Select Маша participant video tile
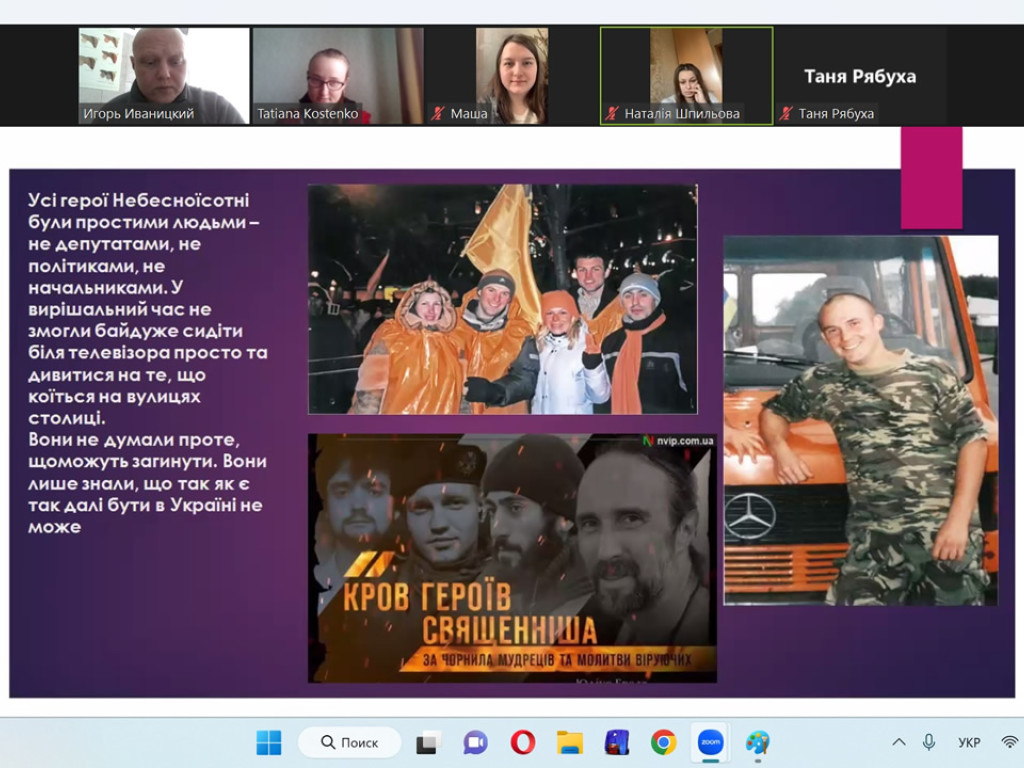 tap(512, 76)
